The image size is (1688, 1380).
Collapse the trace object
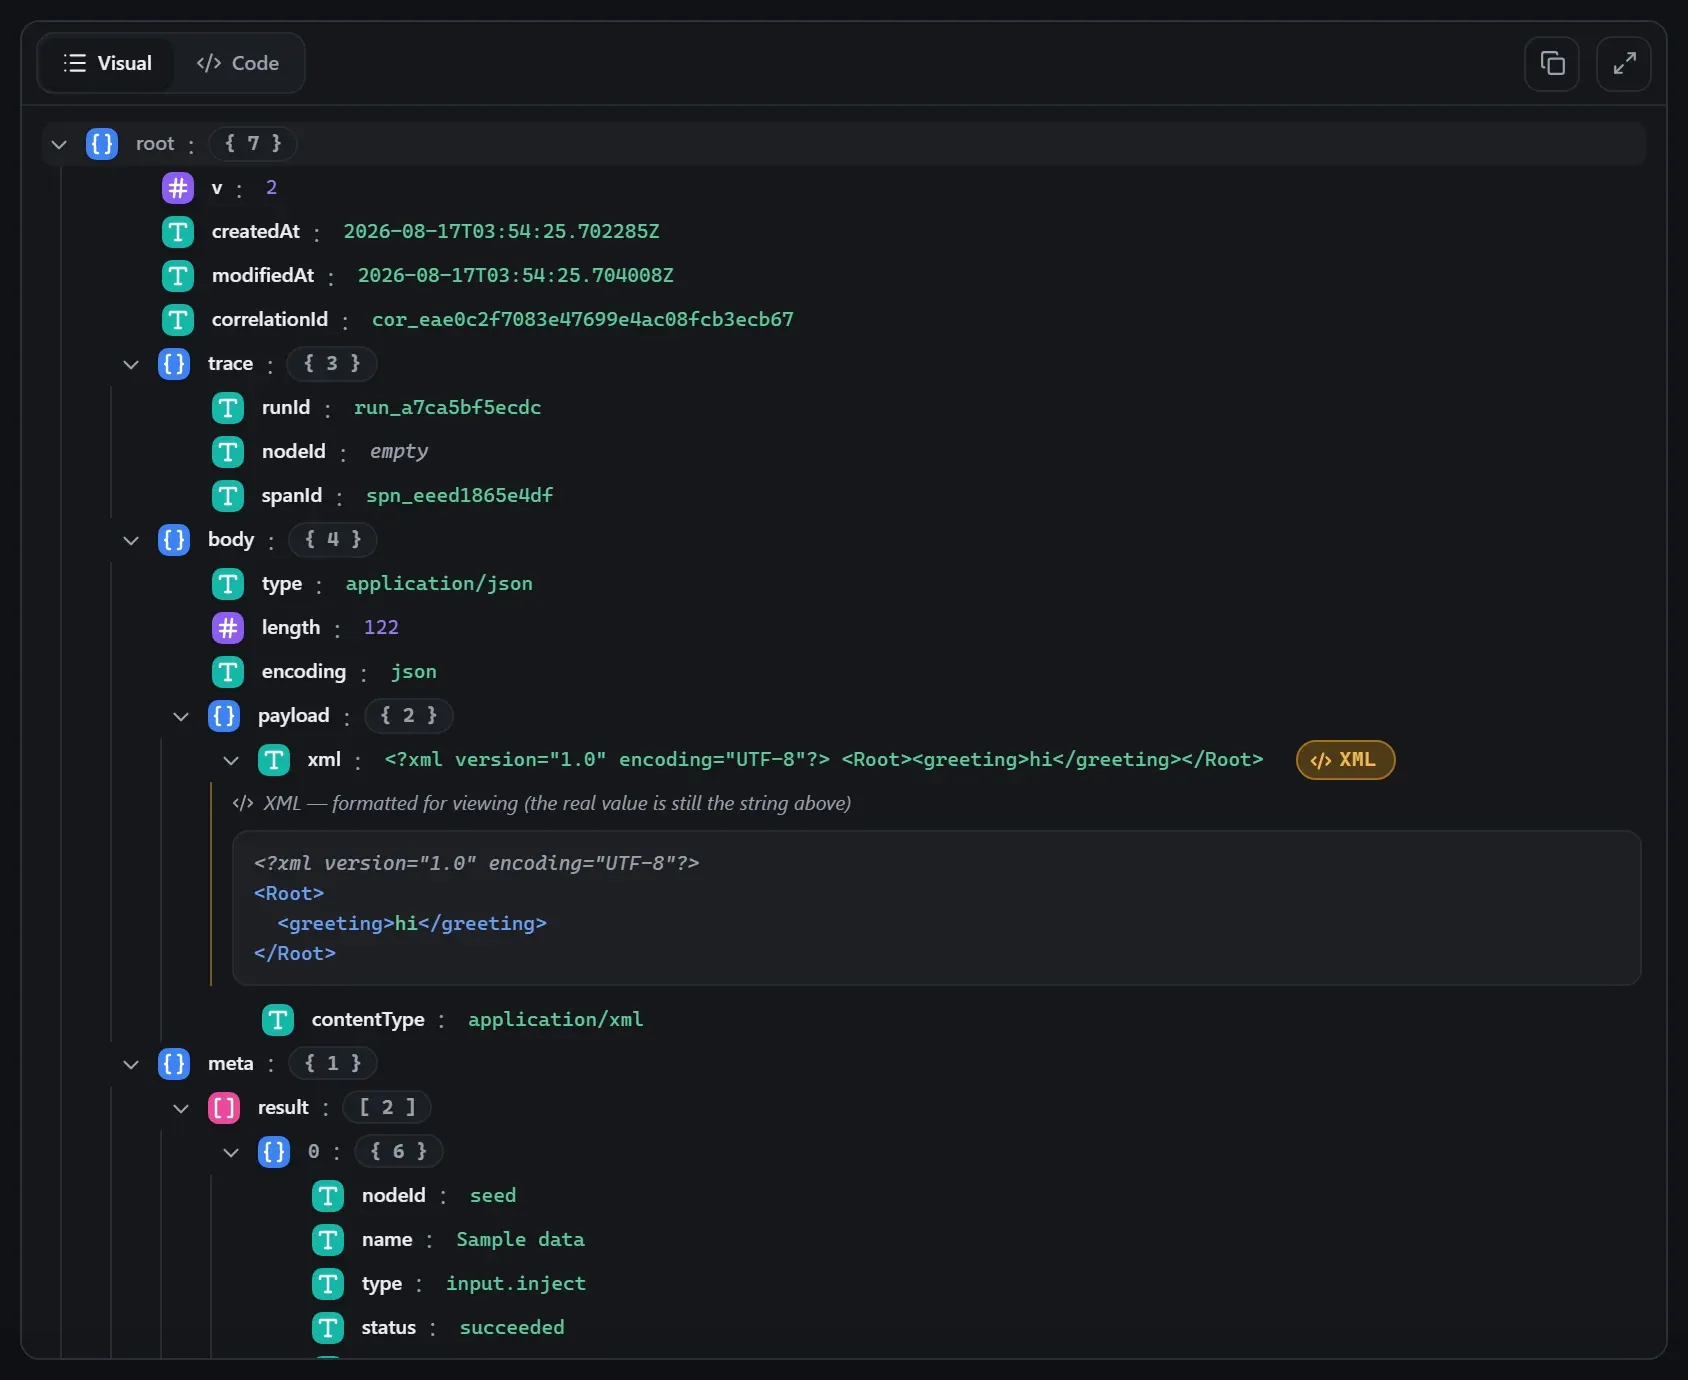[131, 364]
